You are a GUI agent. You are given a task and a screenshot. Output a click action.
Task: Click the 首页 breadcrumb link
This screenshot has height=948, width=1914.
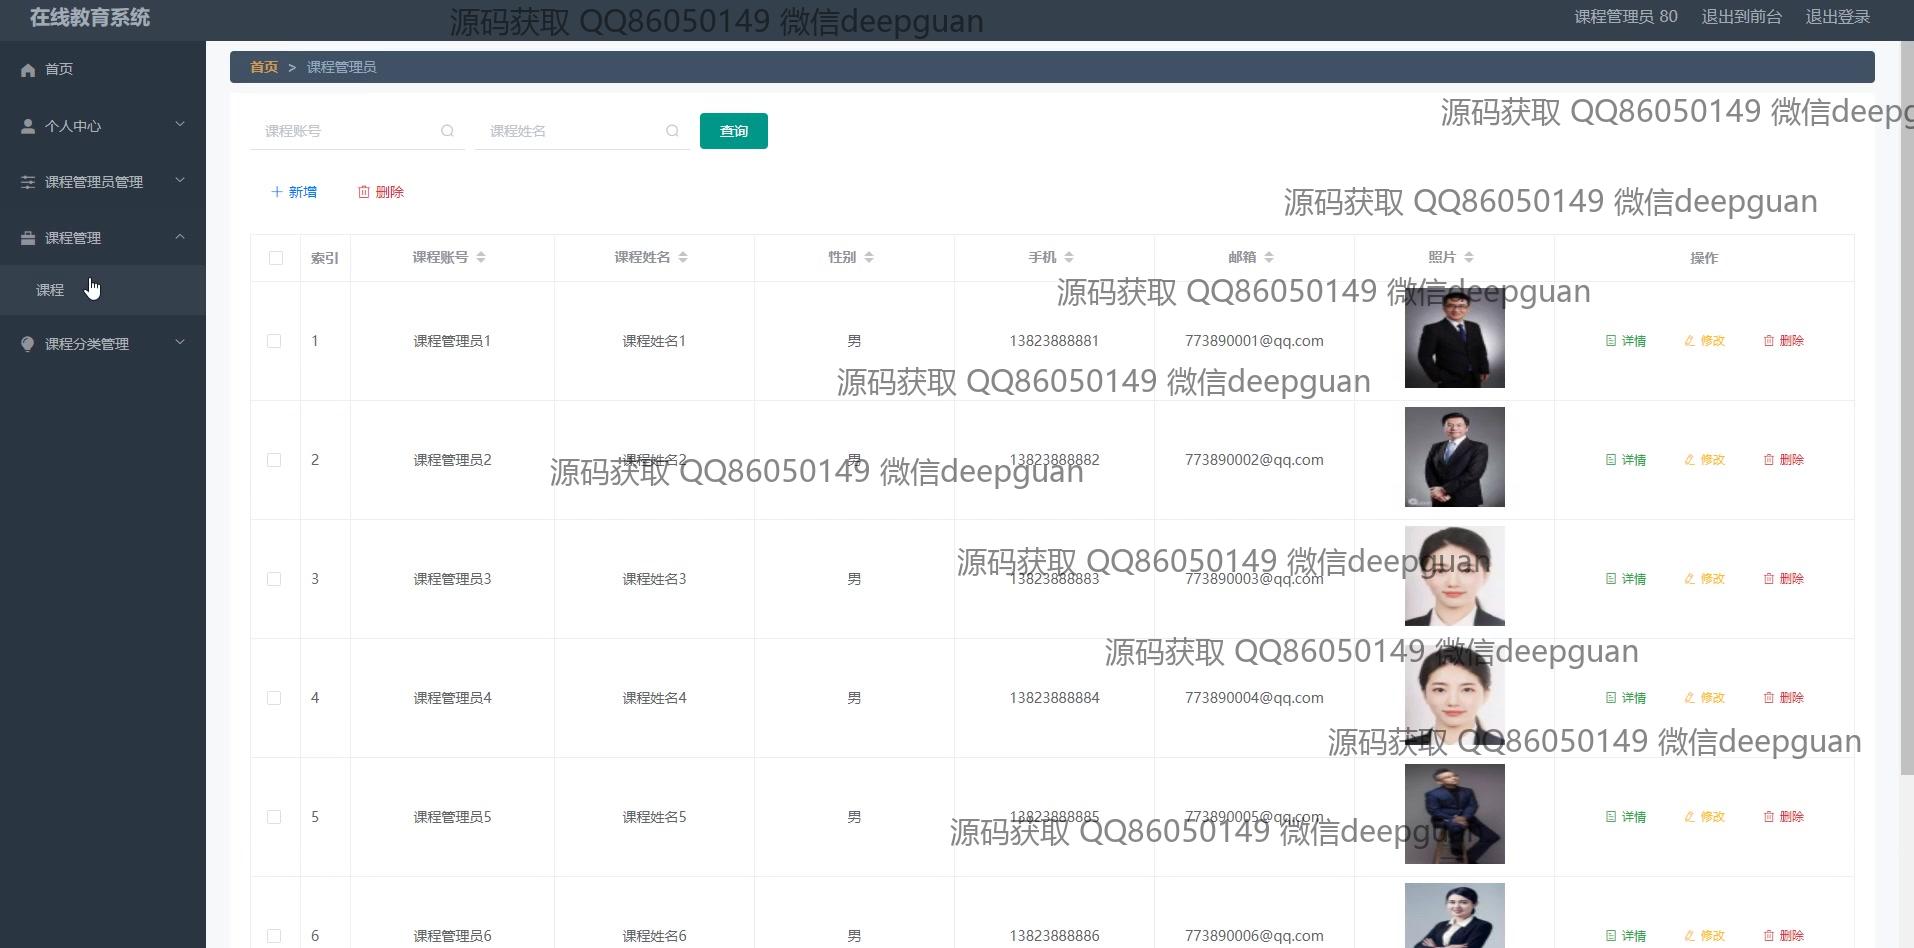[264, 67]
